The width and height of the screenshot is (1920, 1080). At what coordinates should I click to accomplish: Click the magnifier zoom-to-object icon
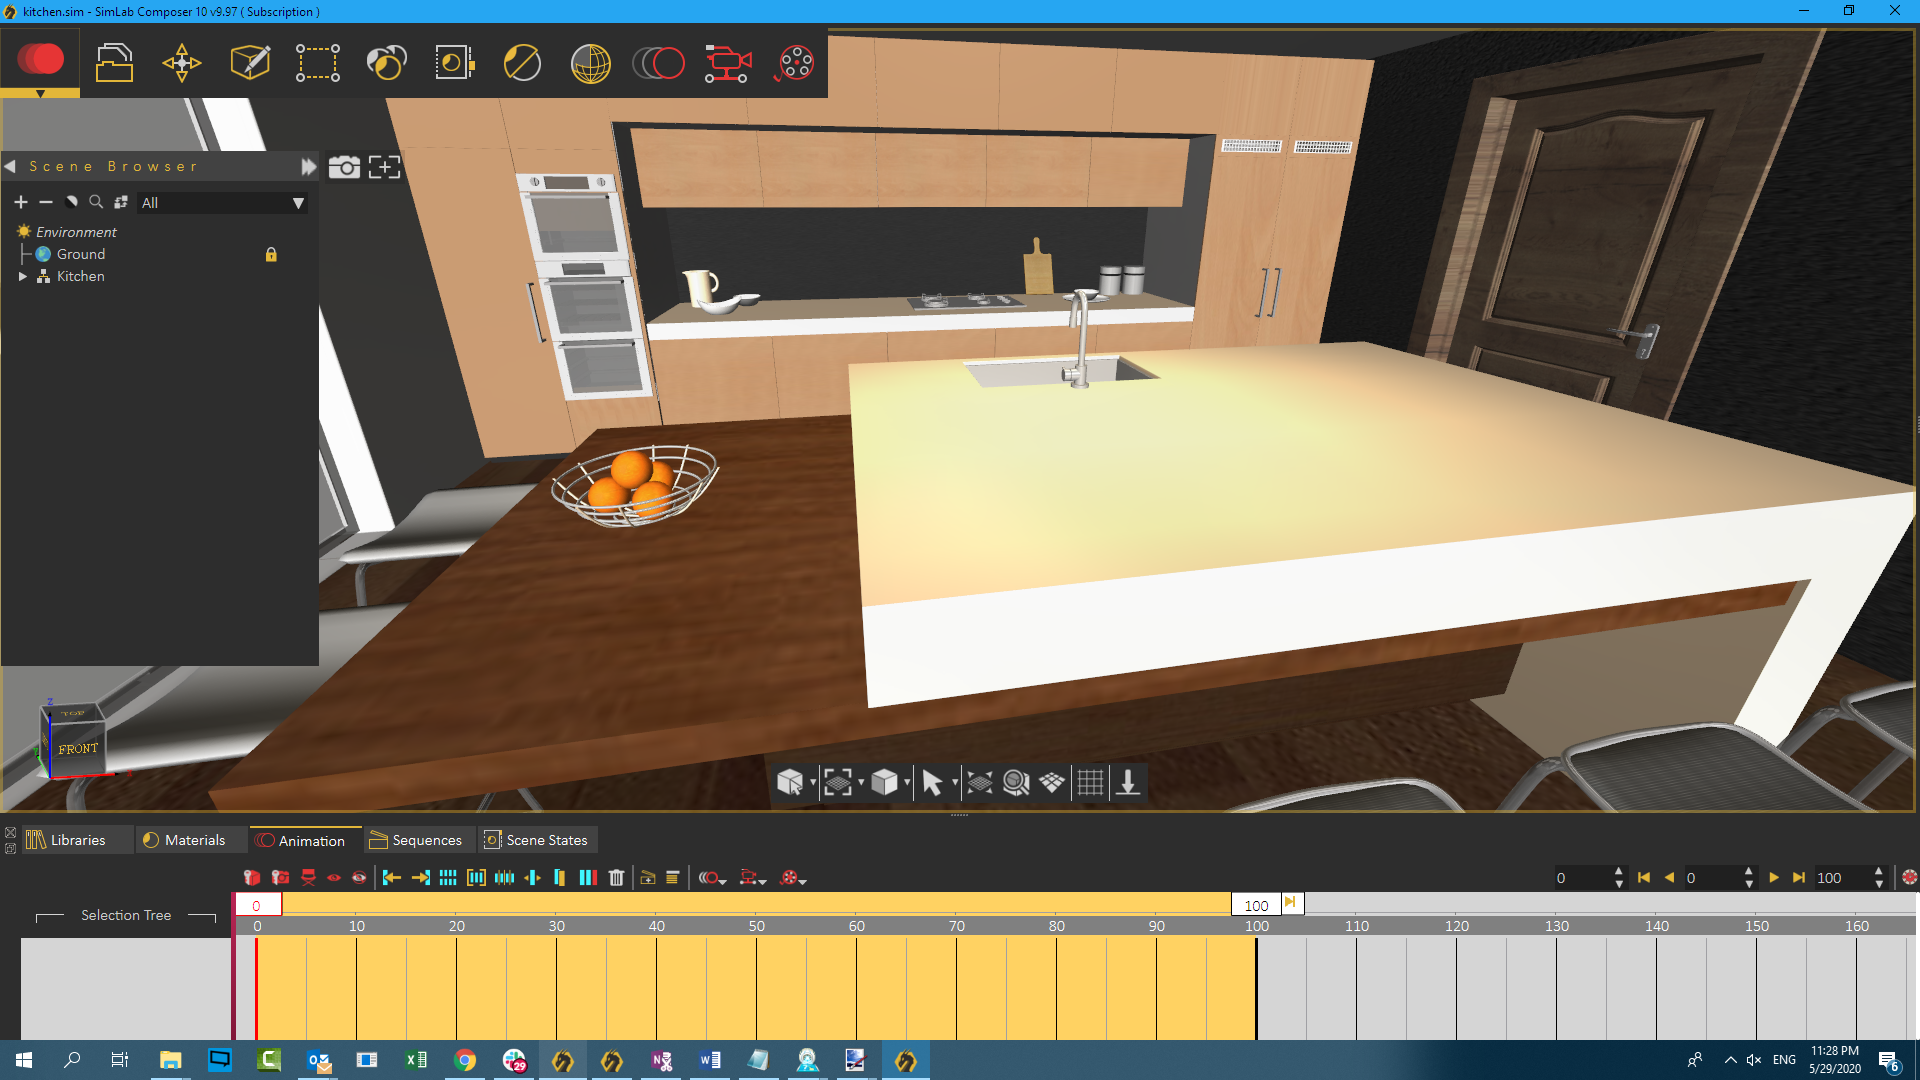click(1016, 782)
